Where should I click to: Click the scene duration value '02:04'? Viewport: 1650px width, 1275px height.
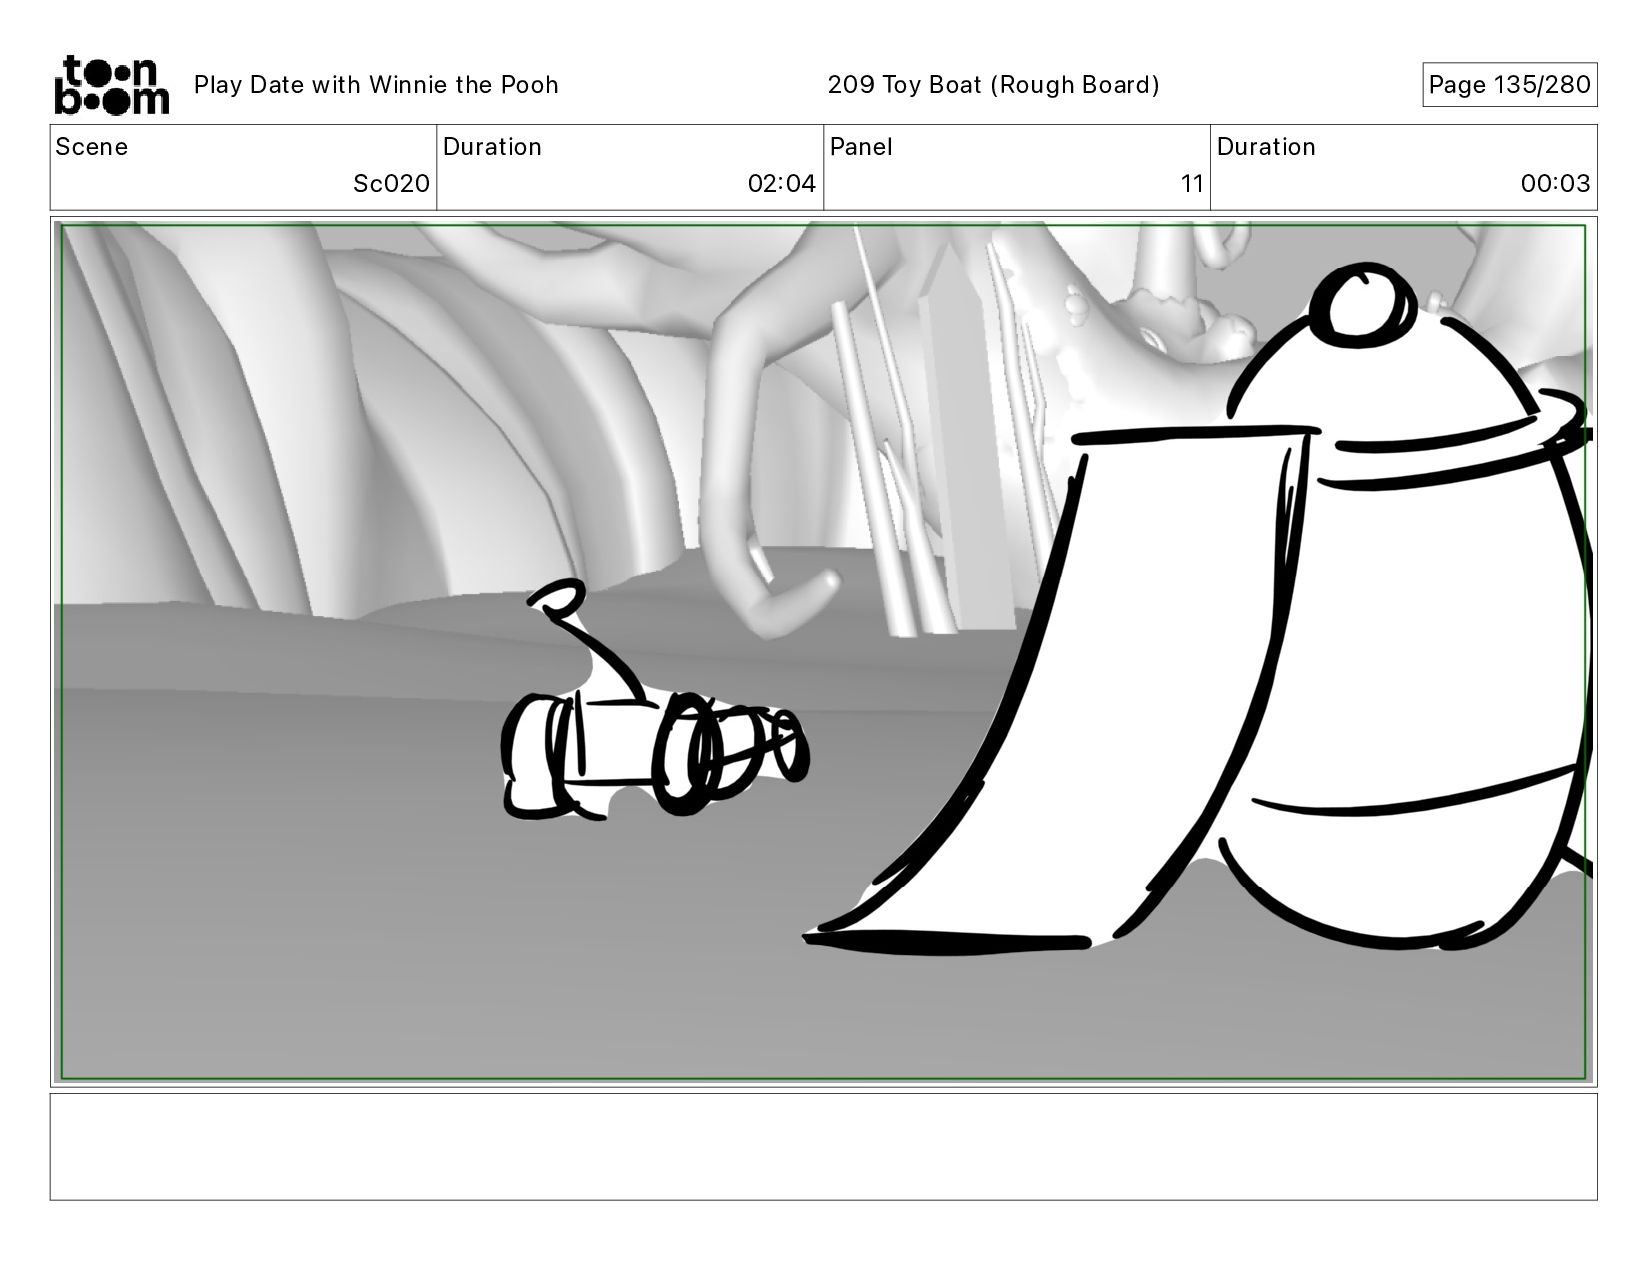(x=781, y=184)
